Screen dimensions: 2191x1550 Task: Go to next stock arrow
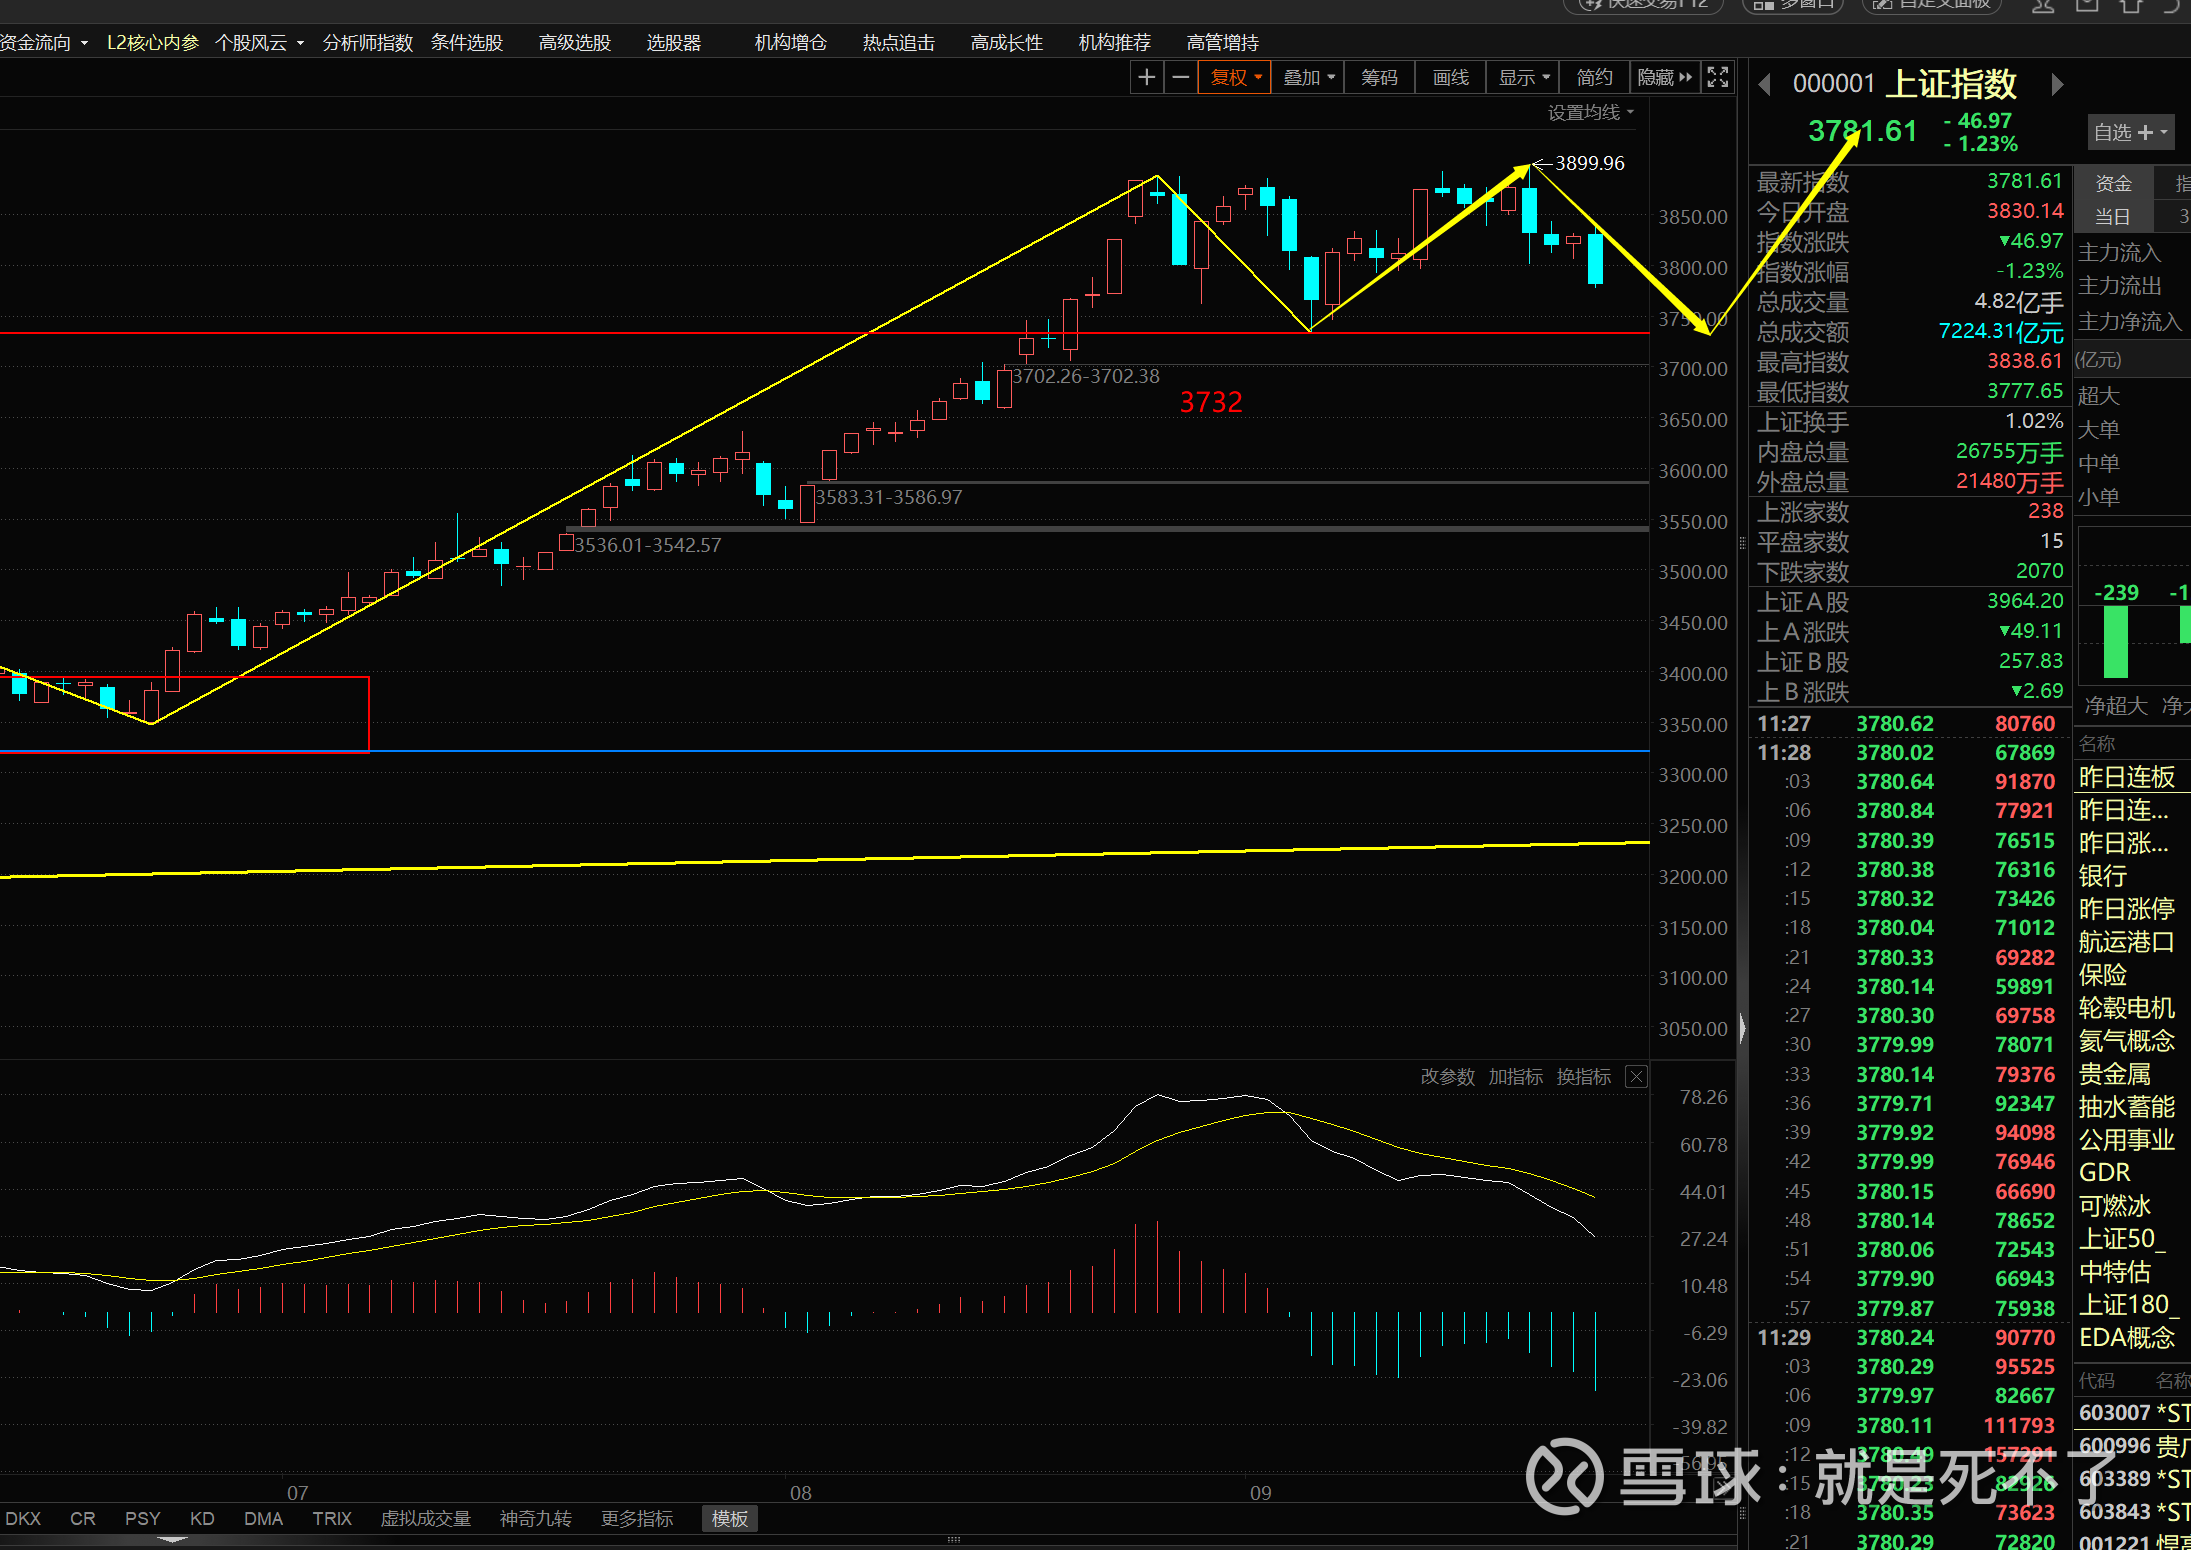coord(2057,85)
